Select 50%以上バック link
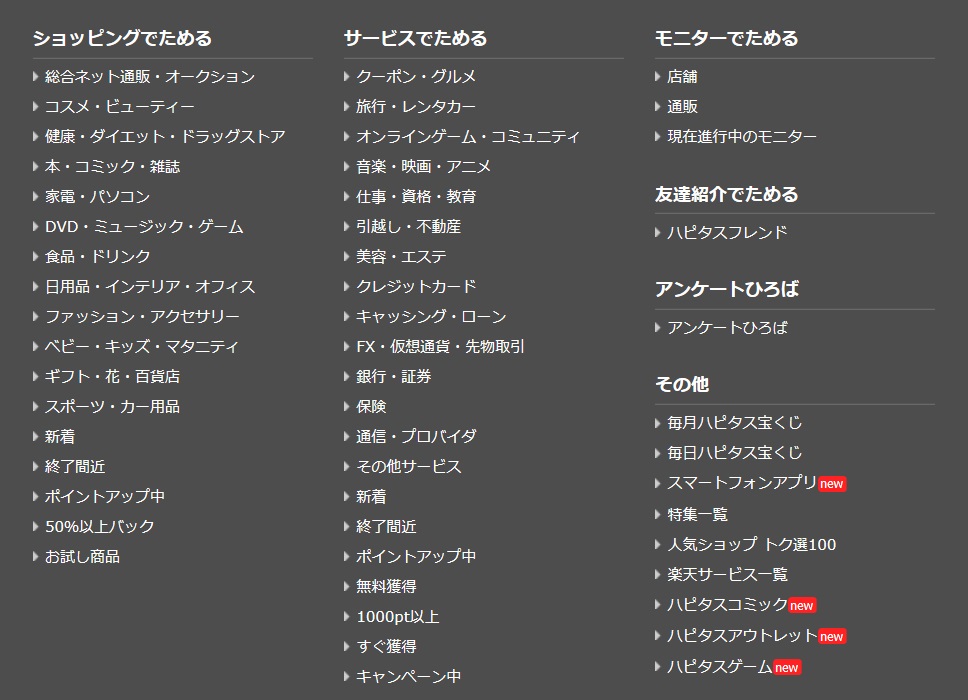Viewport: 968px width, 700px height. (99, 527)
